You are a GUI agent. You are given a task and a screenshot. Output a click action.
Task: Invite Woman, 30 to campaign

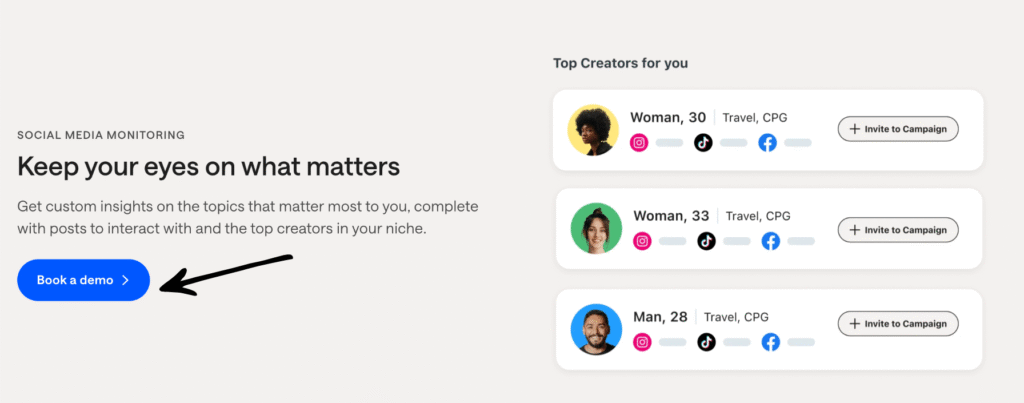898,129
